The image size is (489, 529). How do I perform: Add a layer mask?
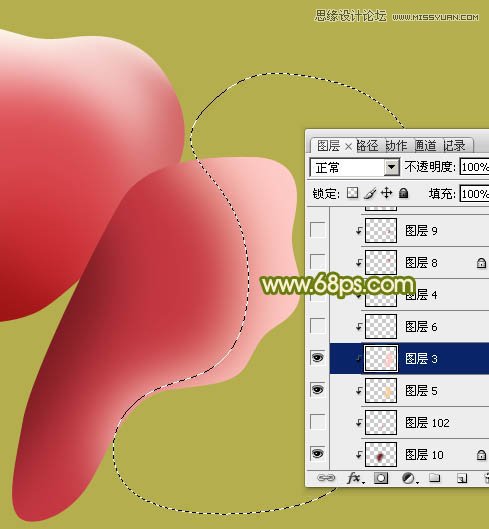point(381,478)
